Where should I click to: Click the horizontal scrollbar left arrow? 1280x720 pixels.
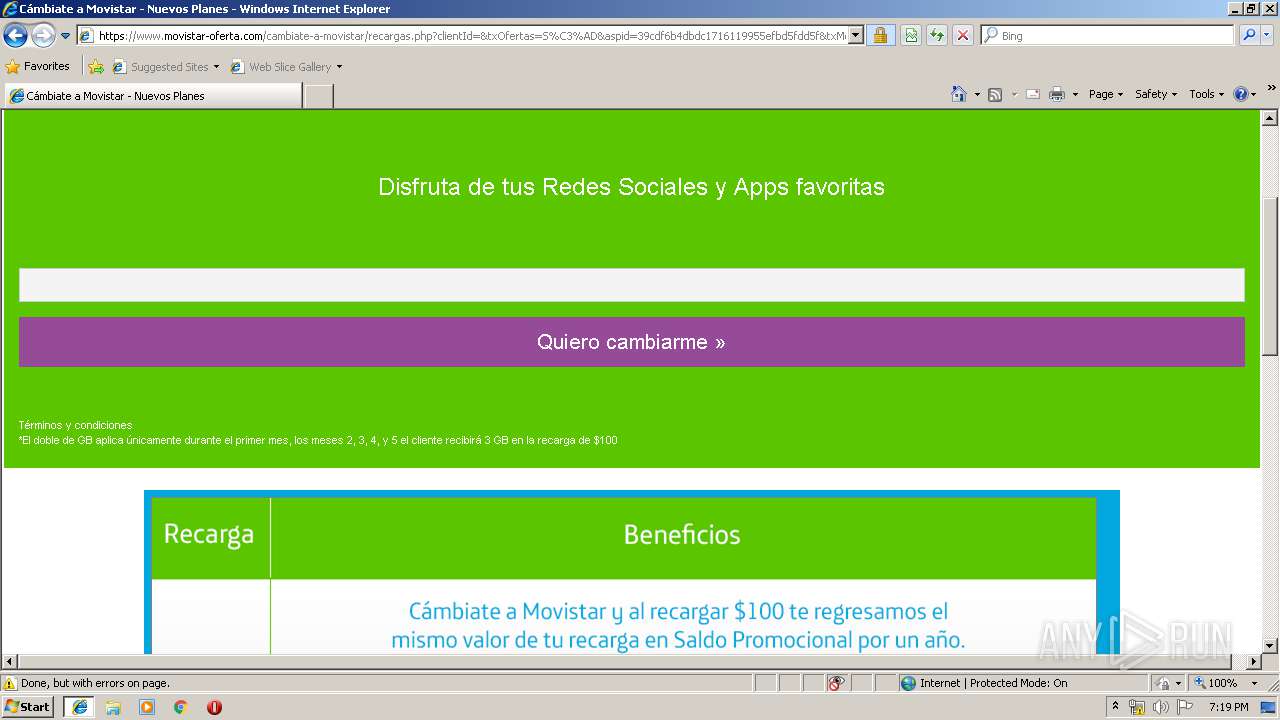click(x=9, y=662)
